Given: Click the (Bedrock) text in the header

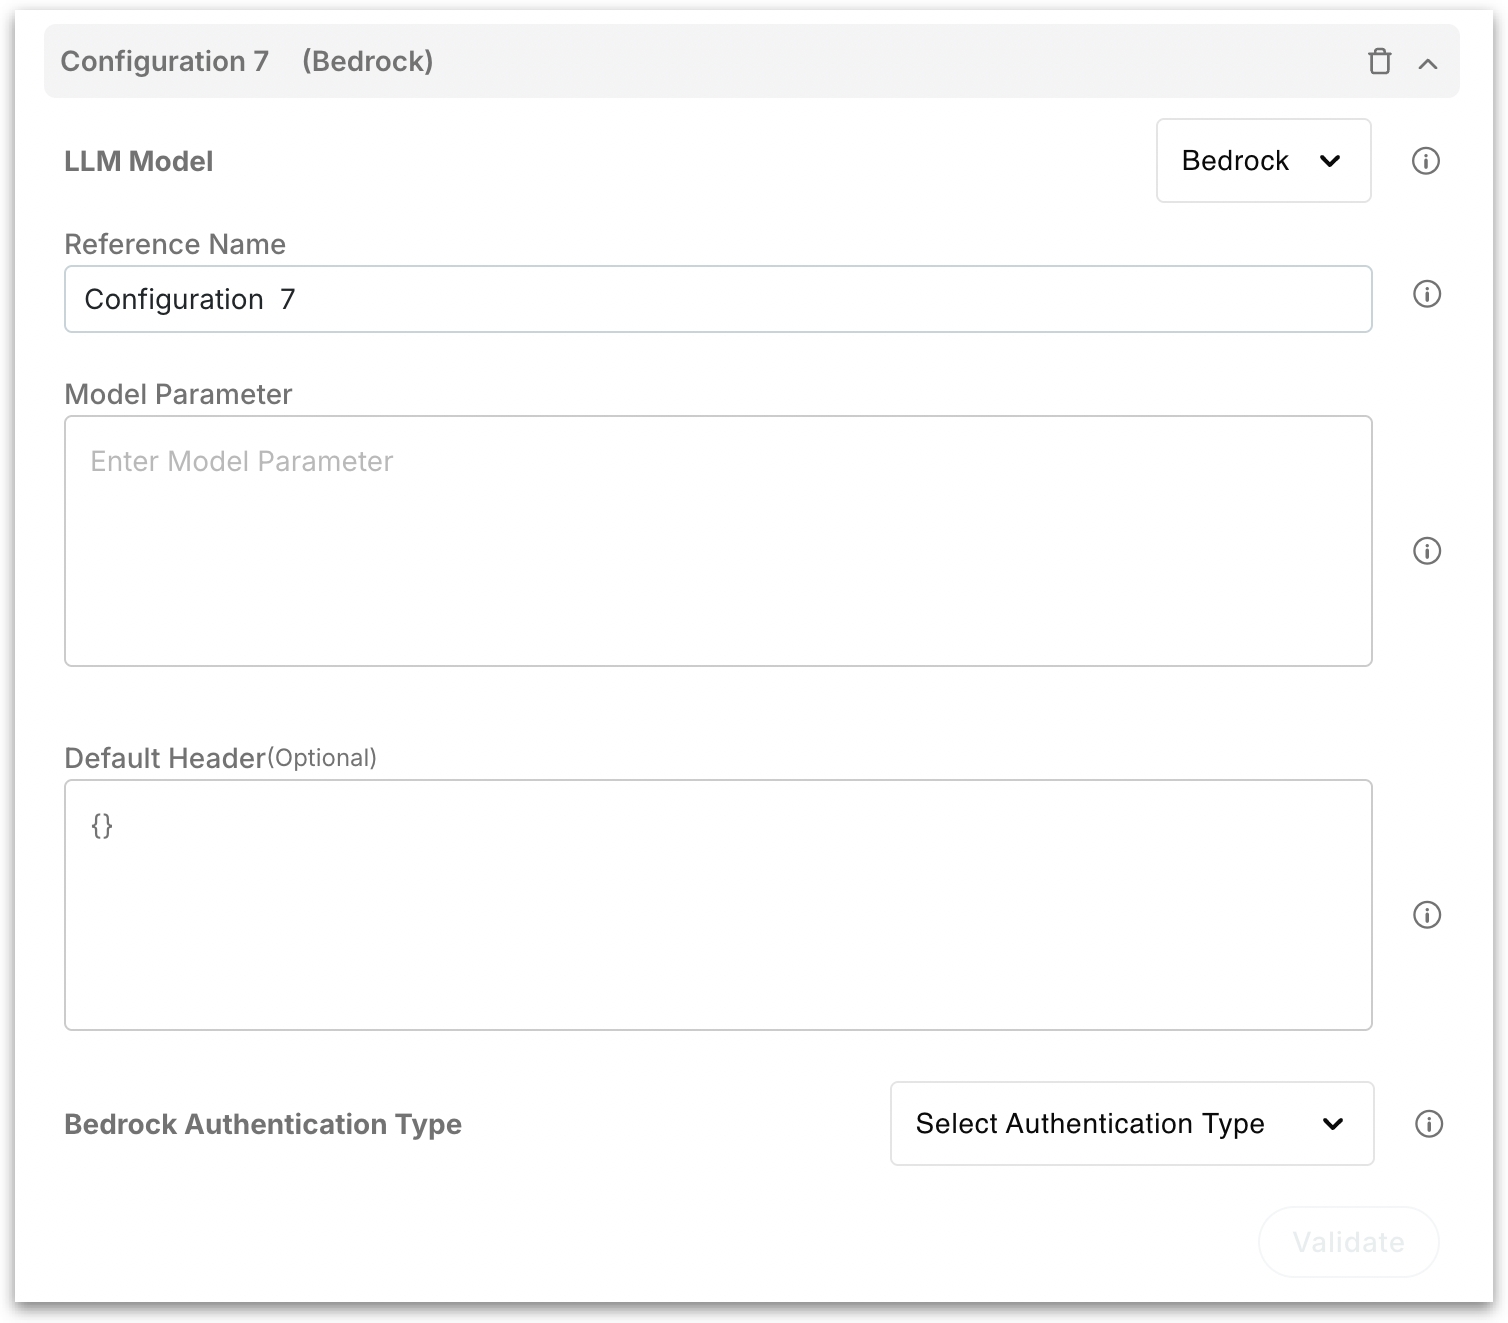Looking at the screenshot, I should pyautogui.click(x=368, y=62).
